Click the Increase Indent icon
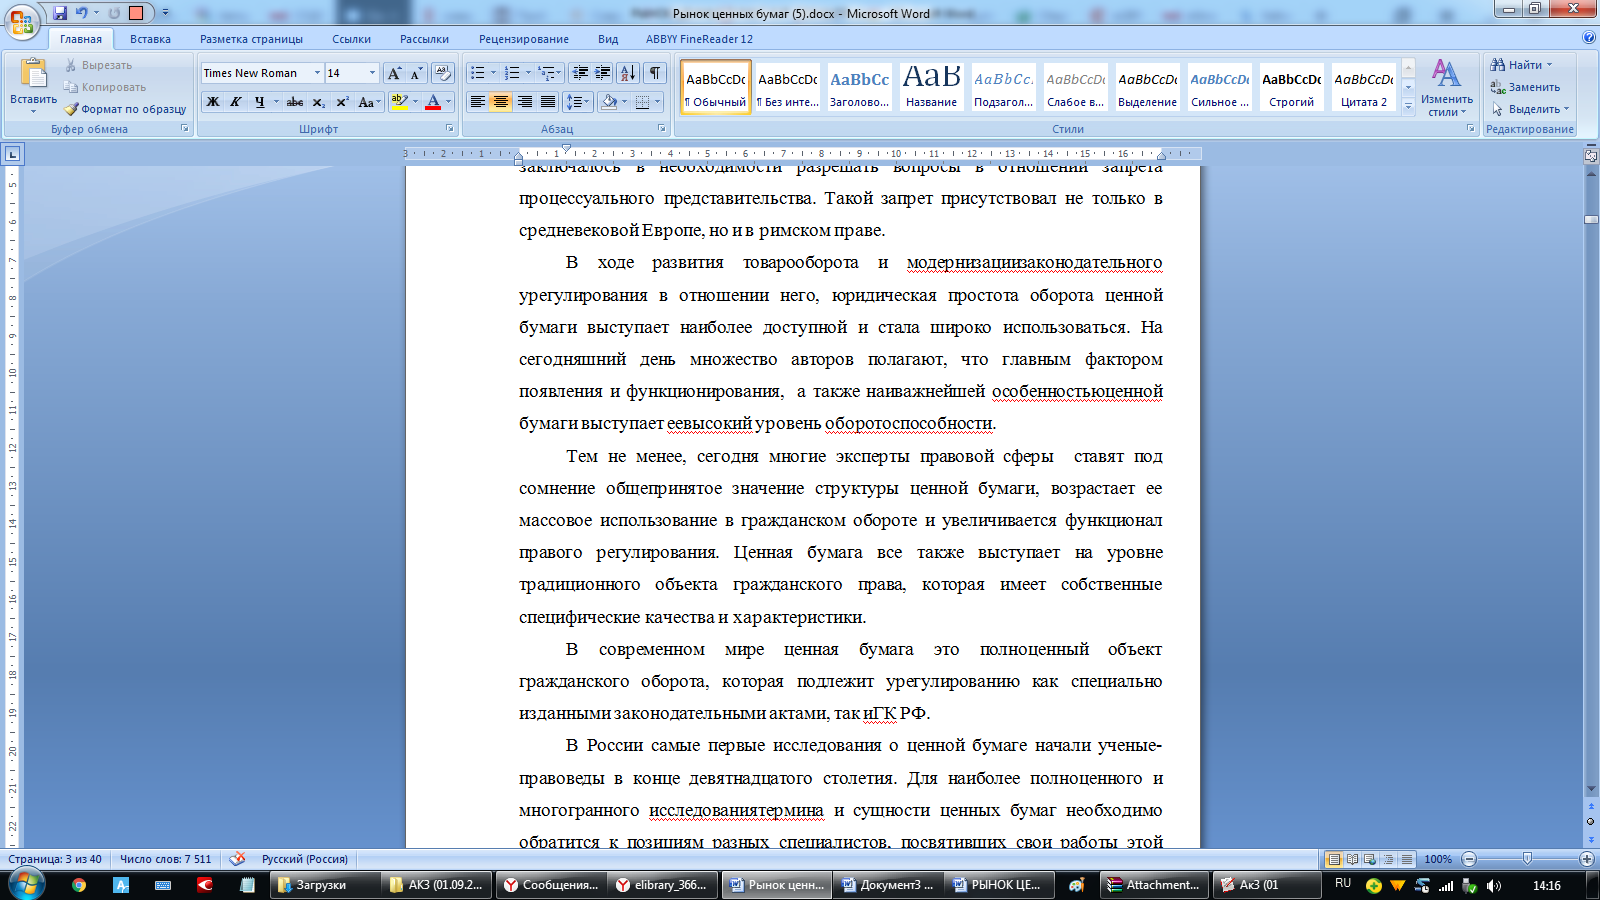1600x900 pixels. pyautogui.click(x=602, y=73)
